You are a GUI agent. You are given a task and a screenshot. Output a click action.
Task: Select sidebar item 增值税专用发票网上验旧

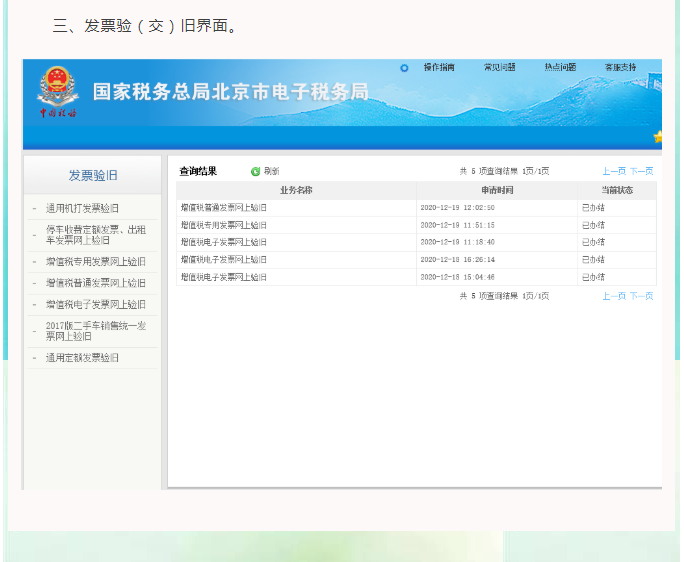click(96, 262)
